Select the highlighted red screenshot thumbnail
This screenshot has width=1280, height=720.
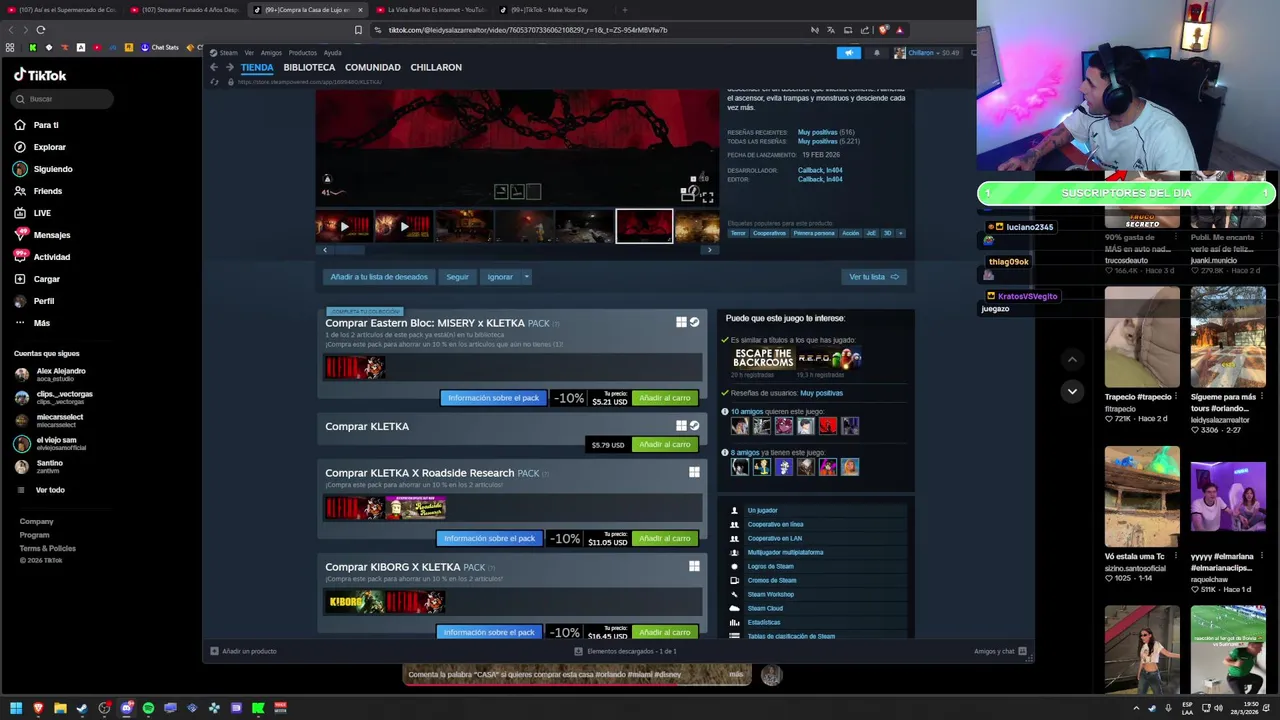(644, 226)
